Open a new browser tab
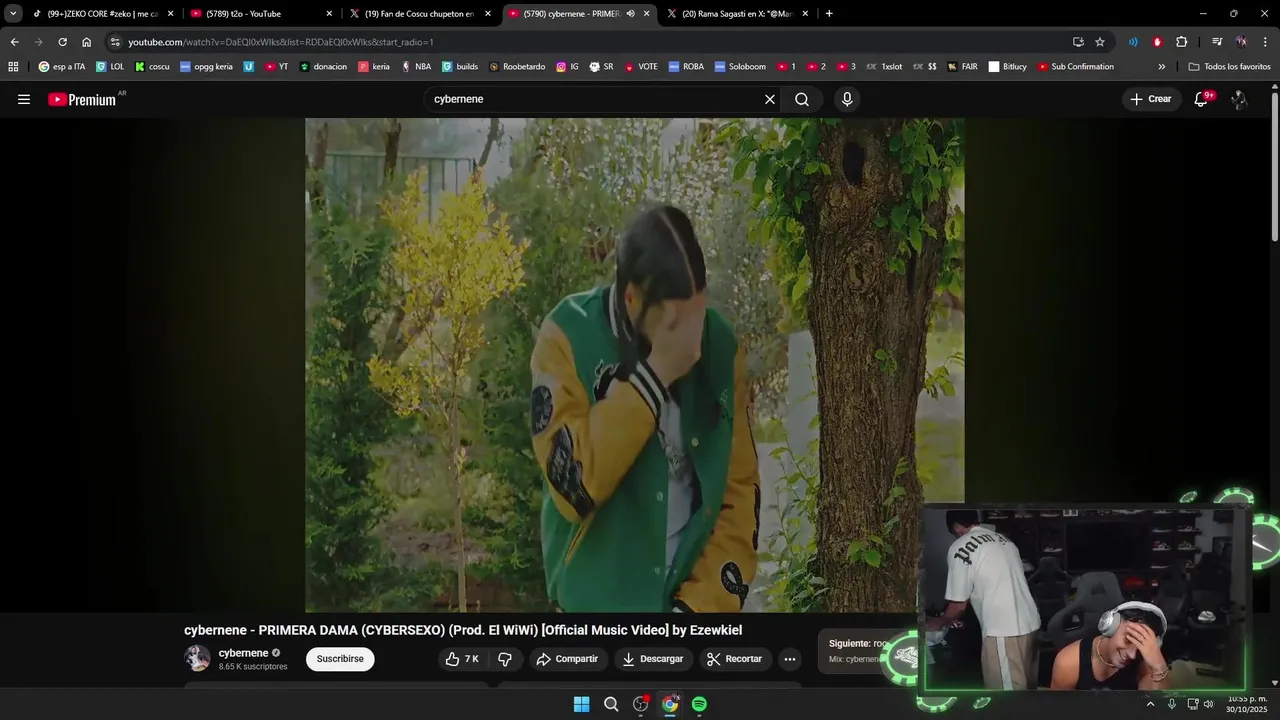1280x720 pixels. click(x=829, y=14)
